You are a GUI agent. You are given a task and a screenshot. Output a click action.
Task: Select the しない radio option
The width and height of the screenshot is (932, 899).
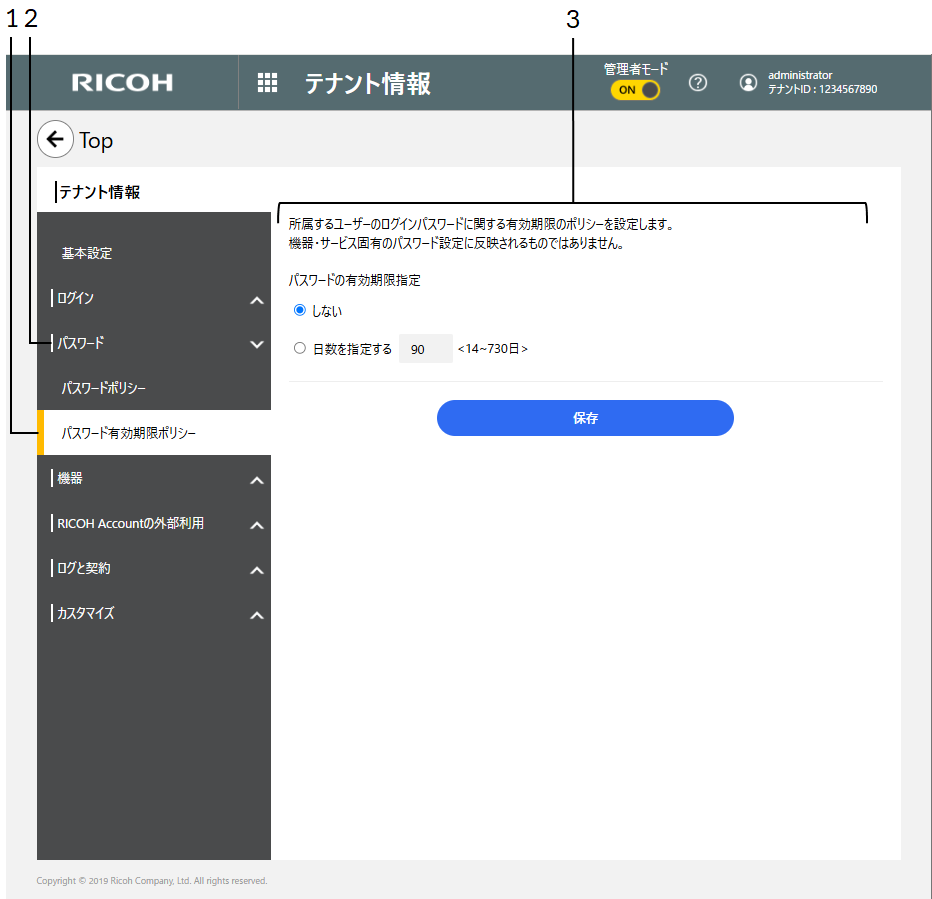(x=300, y=310)
